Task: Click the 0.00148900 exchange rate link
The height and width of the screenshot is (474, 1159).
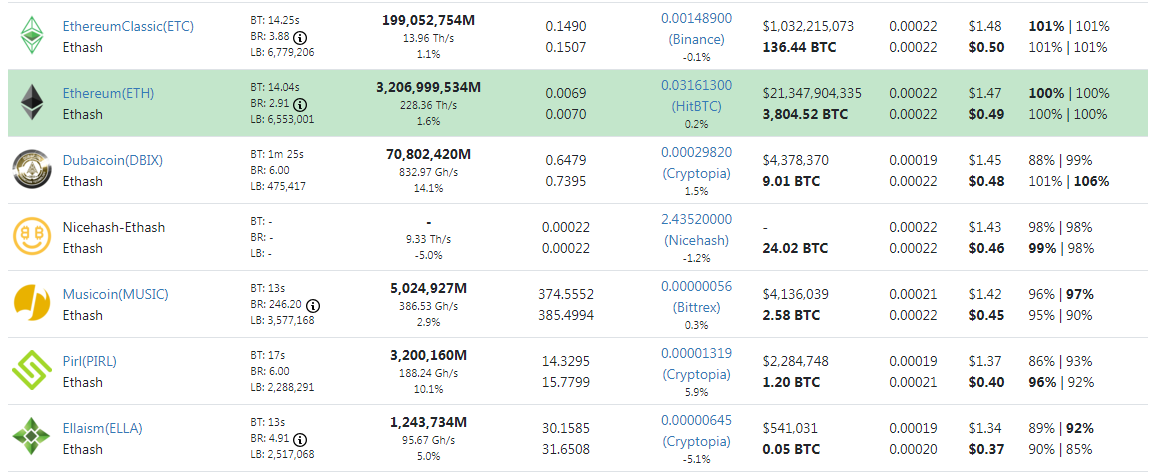Action: (696, 18)
